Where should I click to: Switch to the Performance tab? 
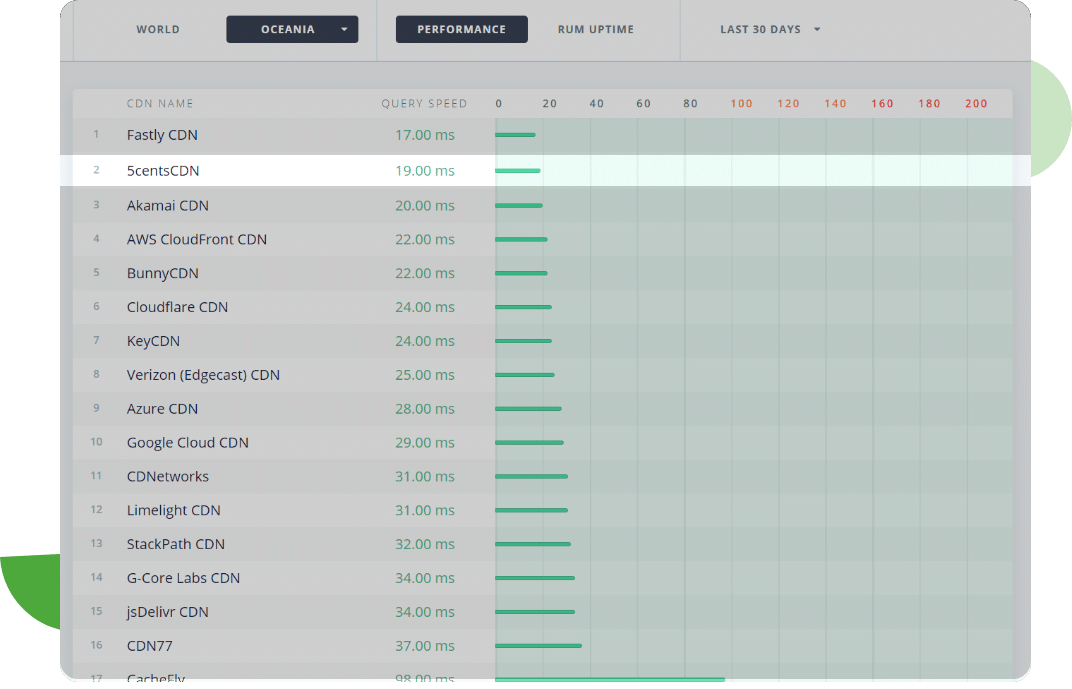(461, 30)
